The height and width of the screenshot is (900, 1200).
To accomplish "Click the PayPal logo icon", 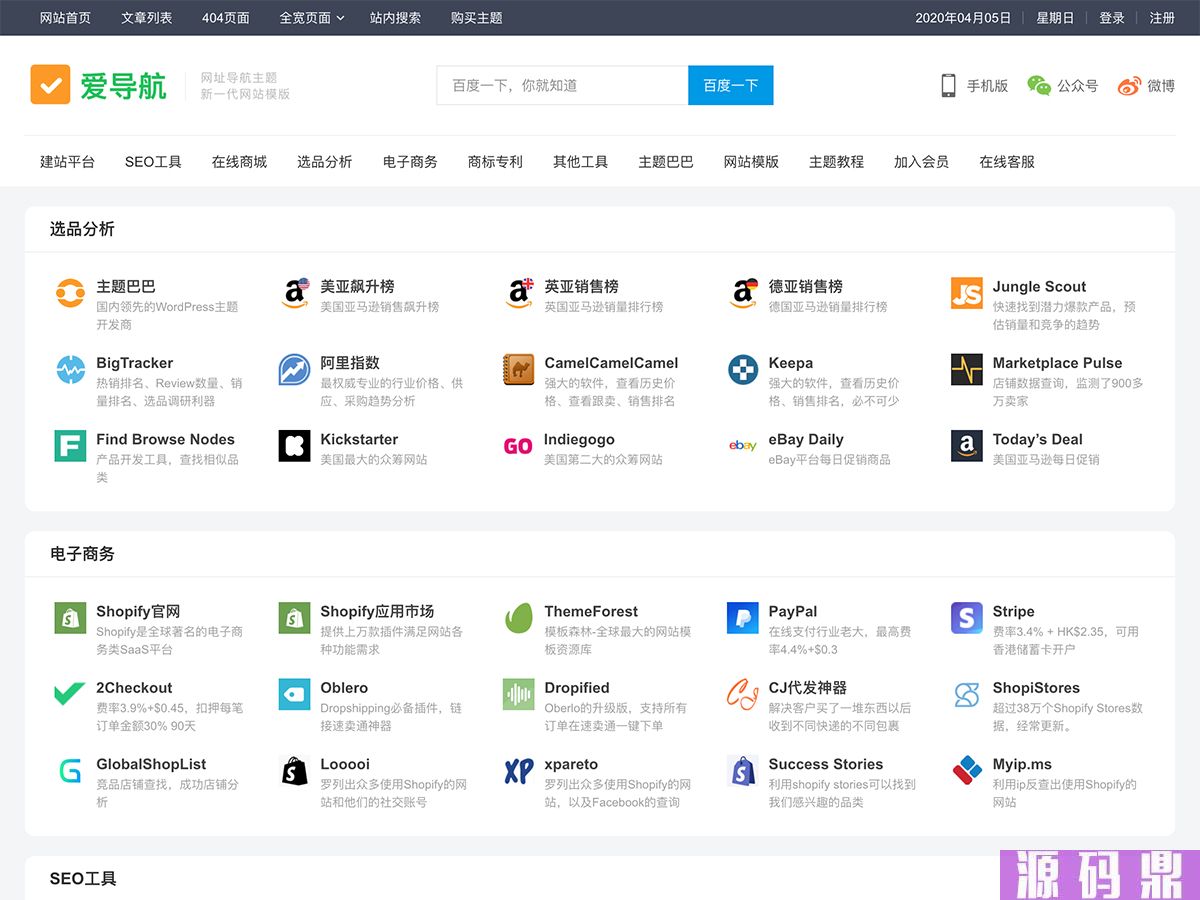I will point(742,618).
